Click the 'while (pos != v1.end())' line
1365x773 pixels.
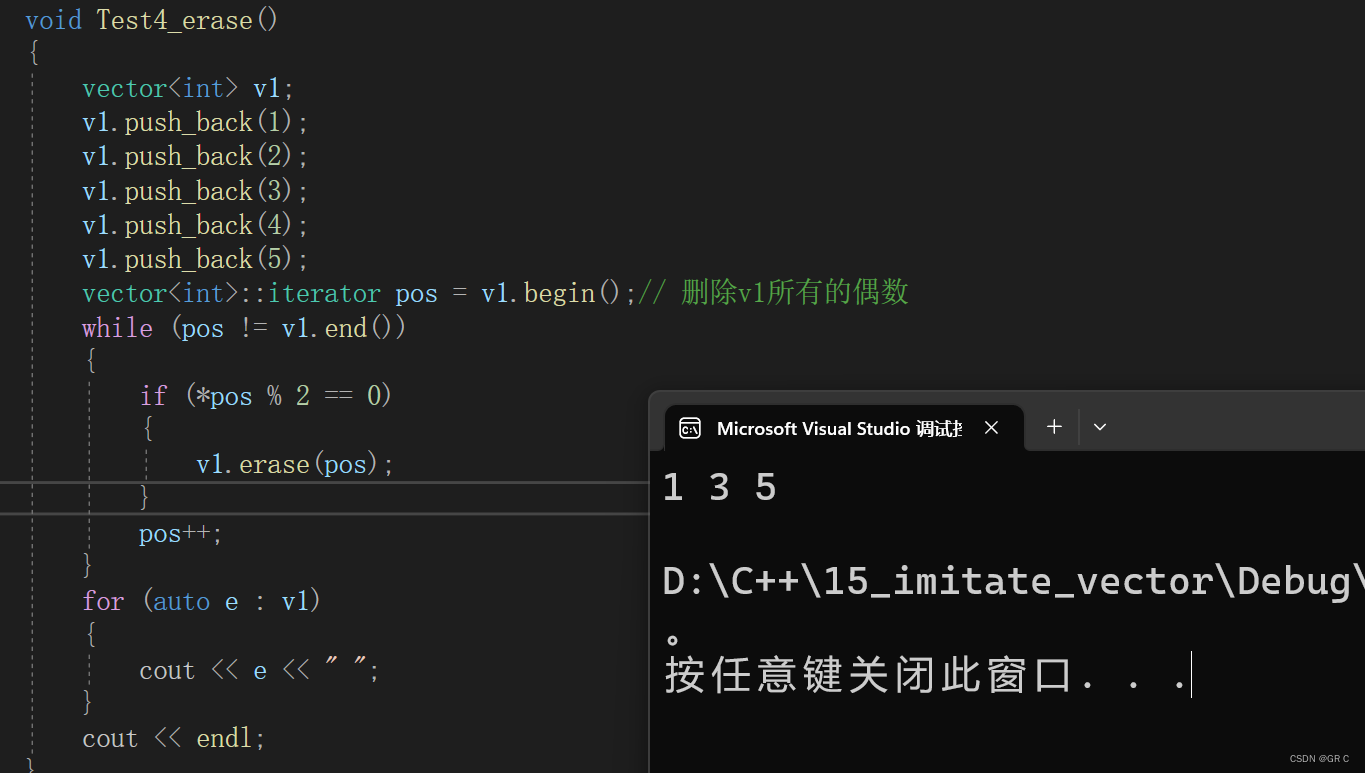(244, 328)
